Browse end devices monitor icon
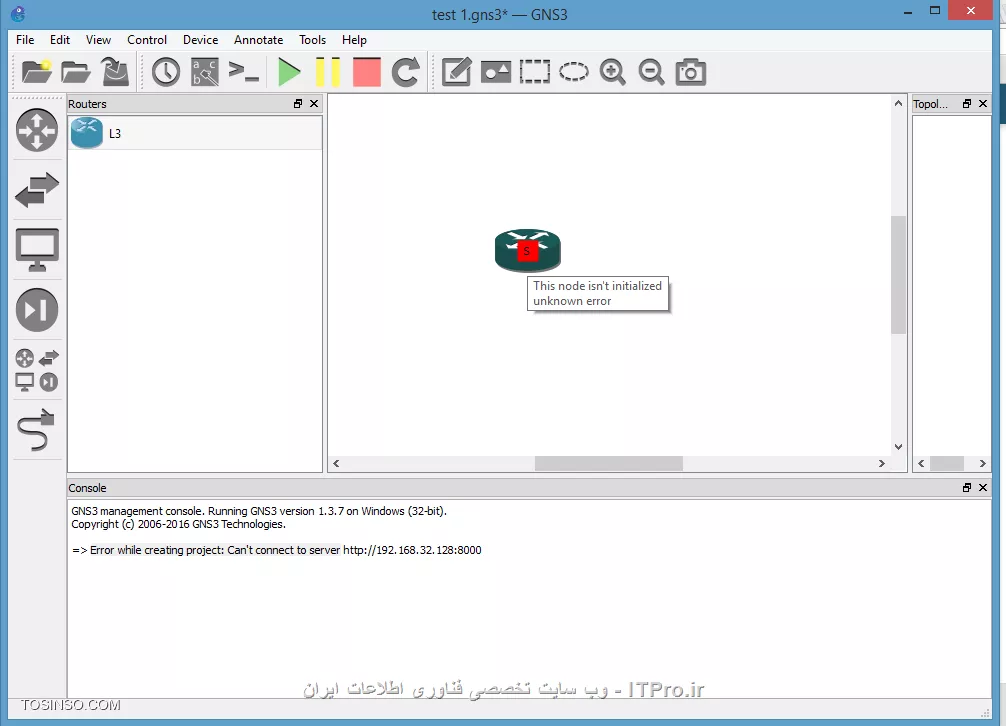This screenshot has height=726, width=1006. (x=37, y=249)
